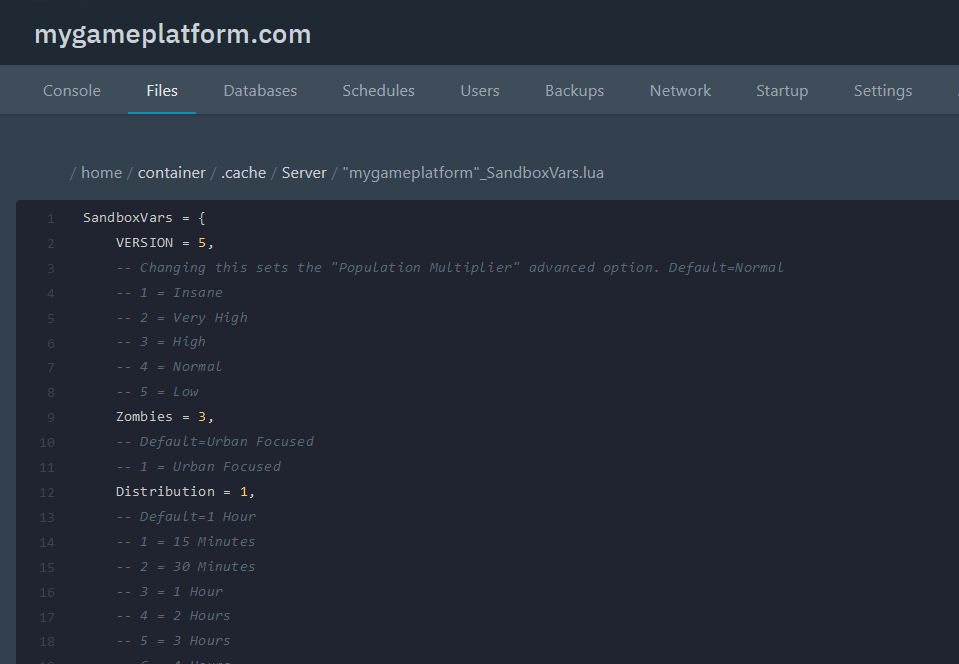Click the Population Multiplier comment line
This screenshot has height=664, width=959.
(x=450, y=268)
